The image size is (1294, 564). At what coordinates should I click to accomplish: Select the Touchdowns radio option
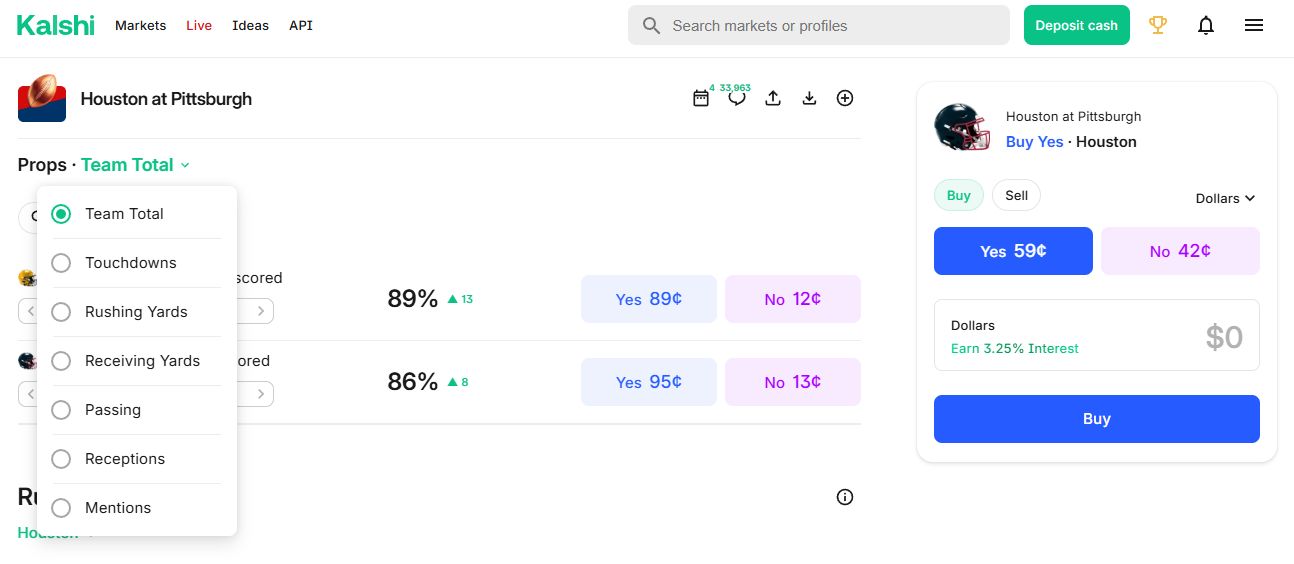tap(61, 263)
